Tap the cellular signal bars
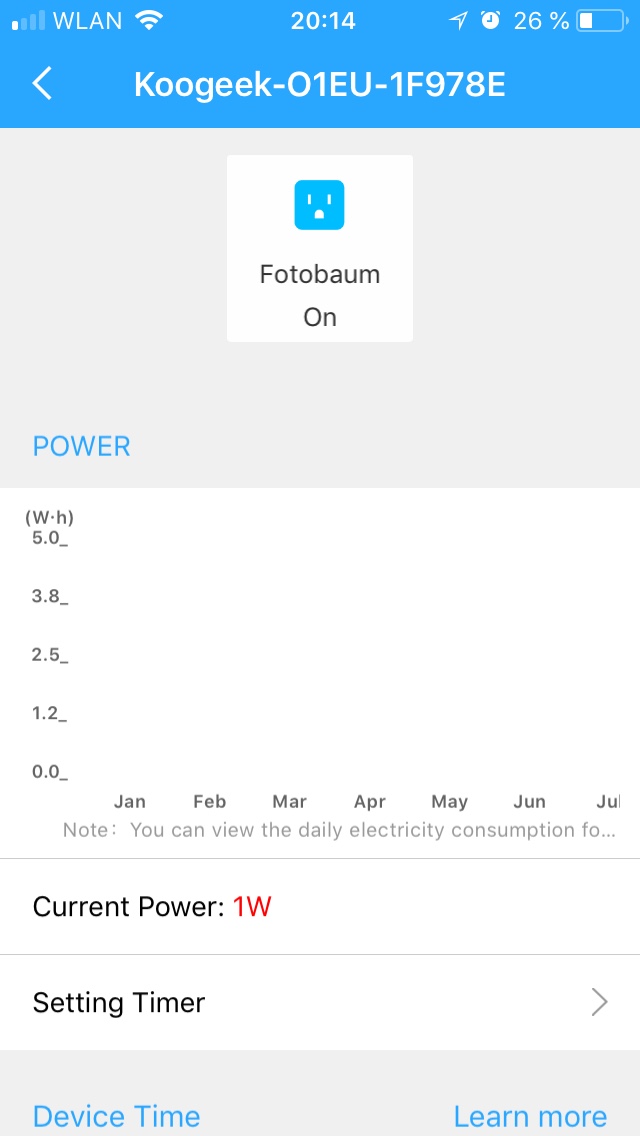This screenshot has height=1136, width=640. (x=28, y=20)
